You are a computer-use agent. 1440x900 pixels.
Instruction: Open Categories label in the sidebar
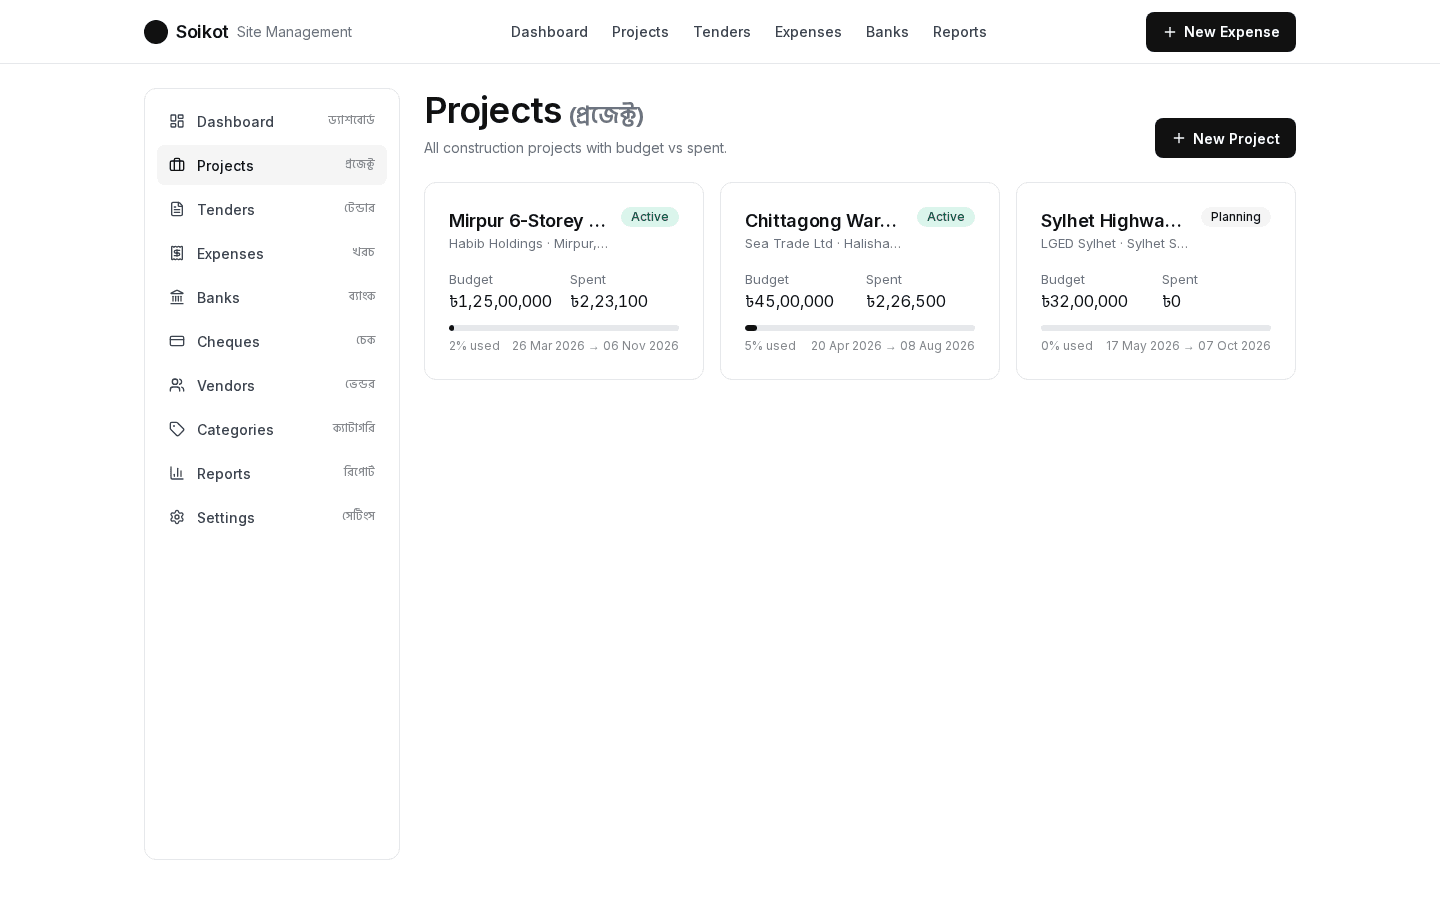pyautogui.click(x=235, y=429)
